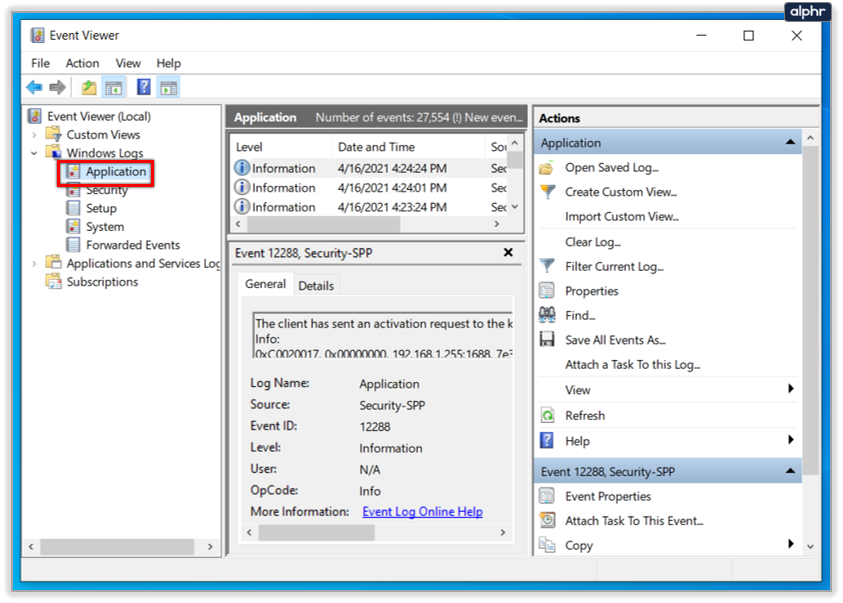Sort events by Date and Time column
This screenshot has width=843, height=603.
click(x=376, y=147)
